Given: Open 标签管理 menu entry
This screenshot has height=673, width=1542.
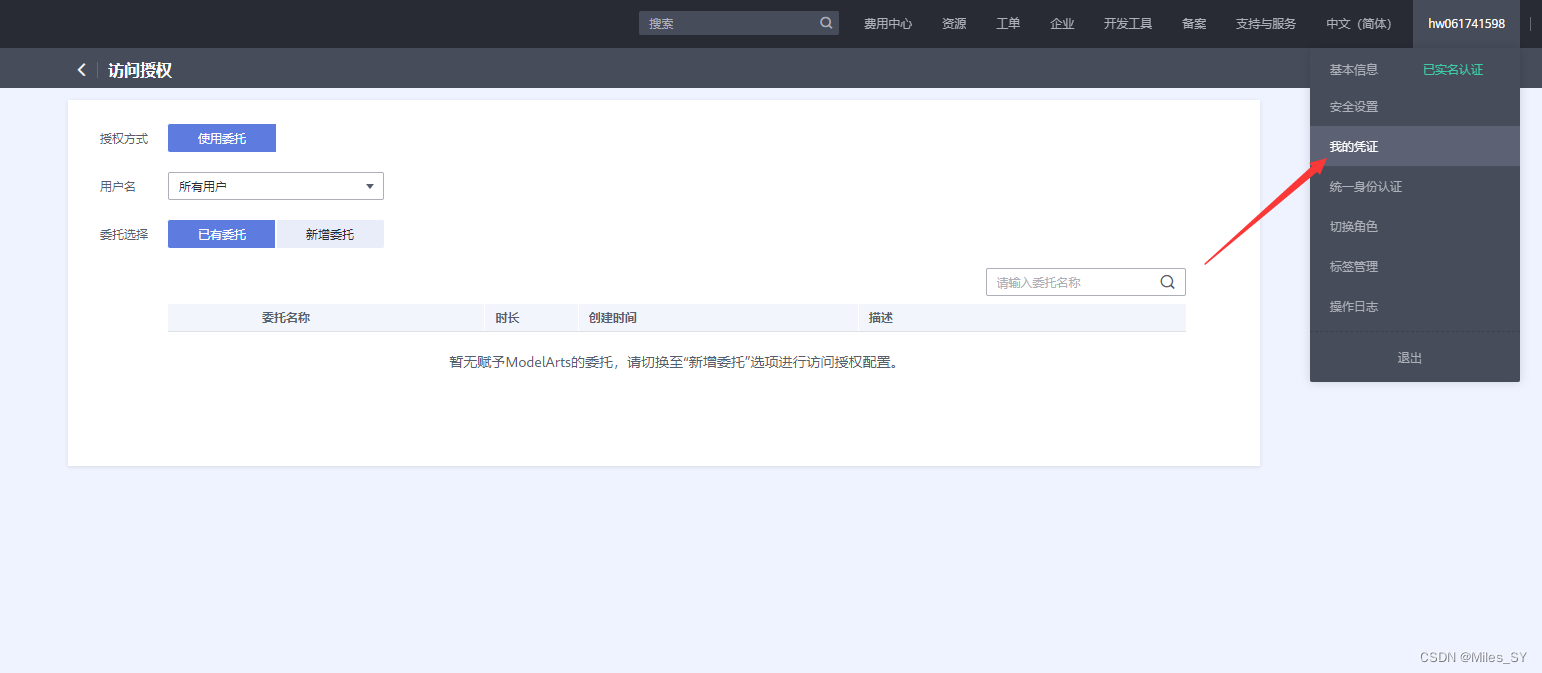Looking at the screenshot, I should (x=1415, y=266).
